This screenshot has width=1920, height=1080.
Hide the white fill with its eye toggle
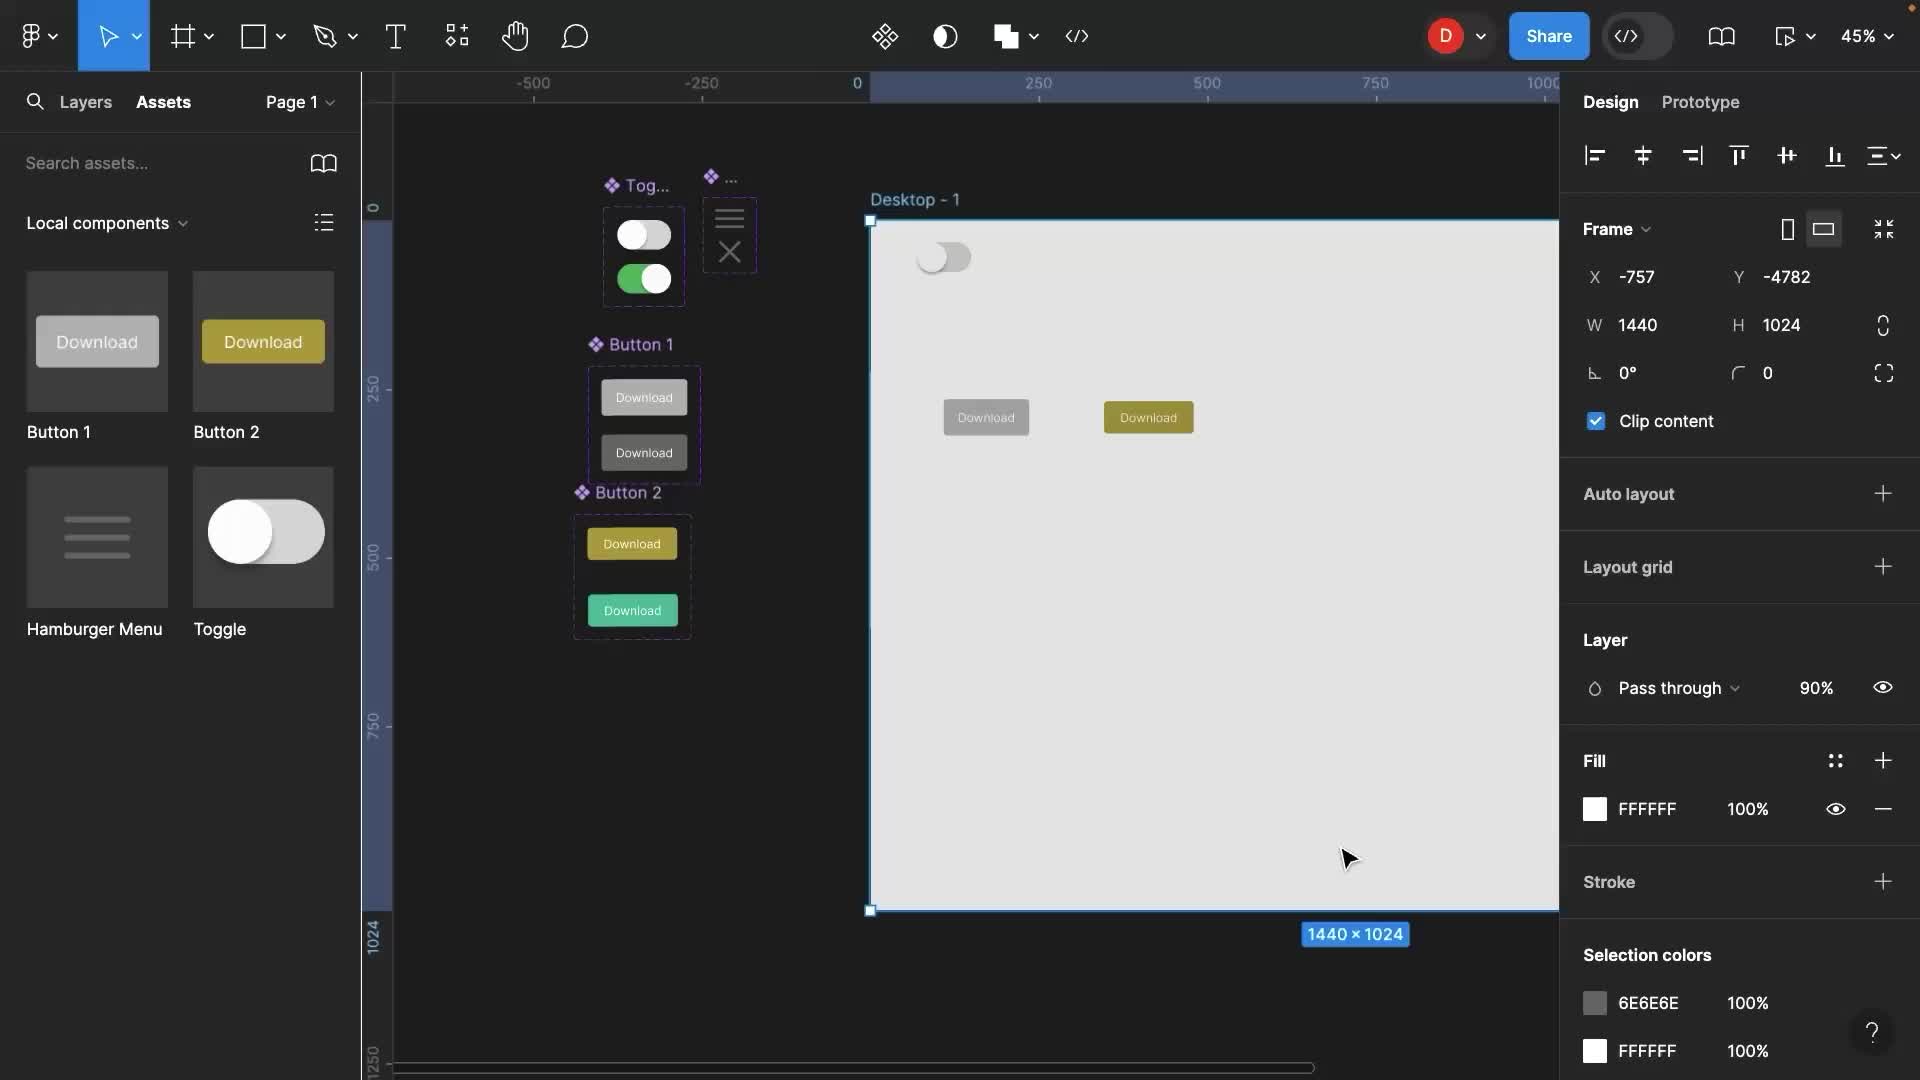(x=1836, y=809)
